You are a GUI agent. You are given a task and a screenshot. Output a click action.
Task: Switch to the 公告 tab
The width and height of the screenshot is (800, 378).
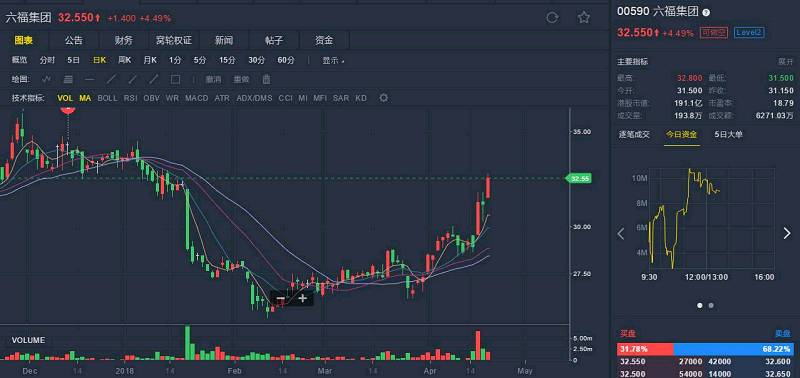click(73, 40)
